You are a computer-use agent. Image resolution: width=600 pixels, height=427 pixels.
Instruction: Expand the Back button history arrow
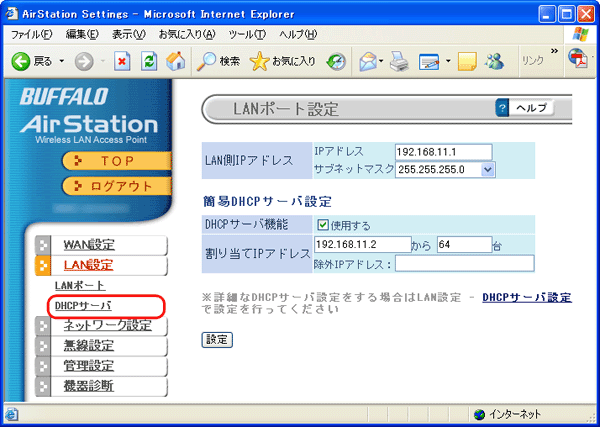[62, 61]
